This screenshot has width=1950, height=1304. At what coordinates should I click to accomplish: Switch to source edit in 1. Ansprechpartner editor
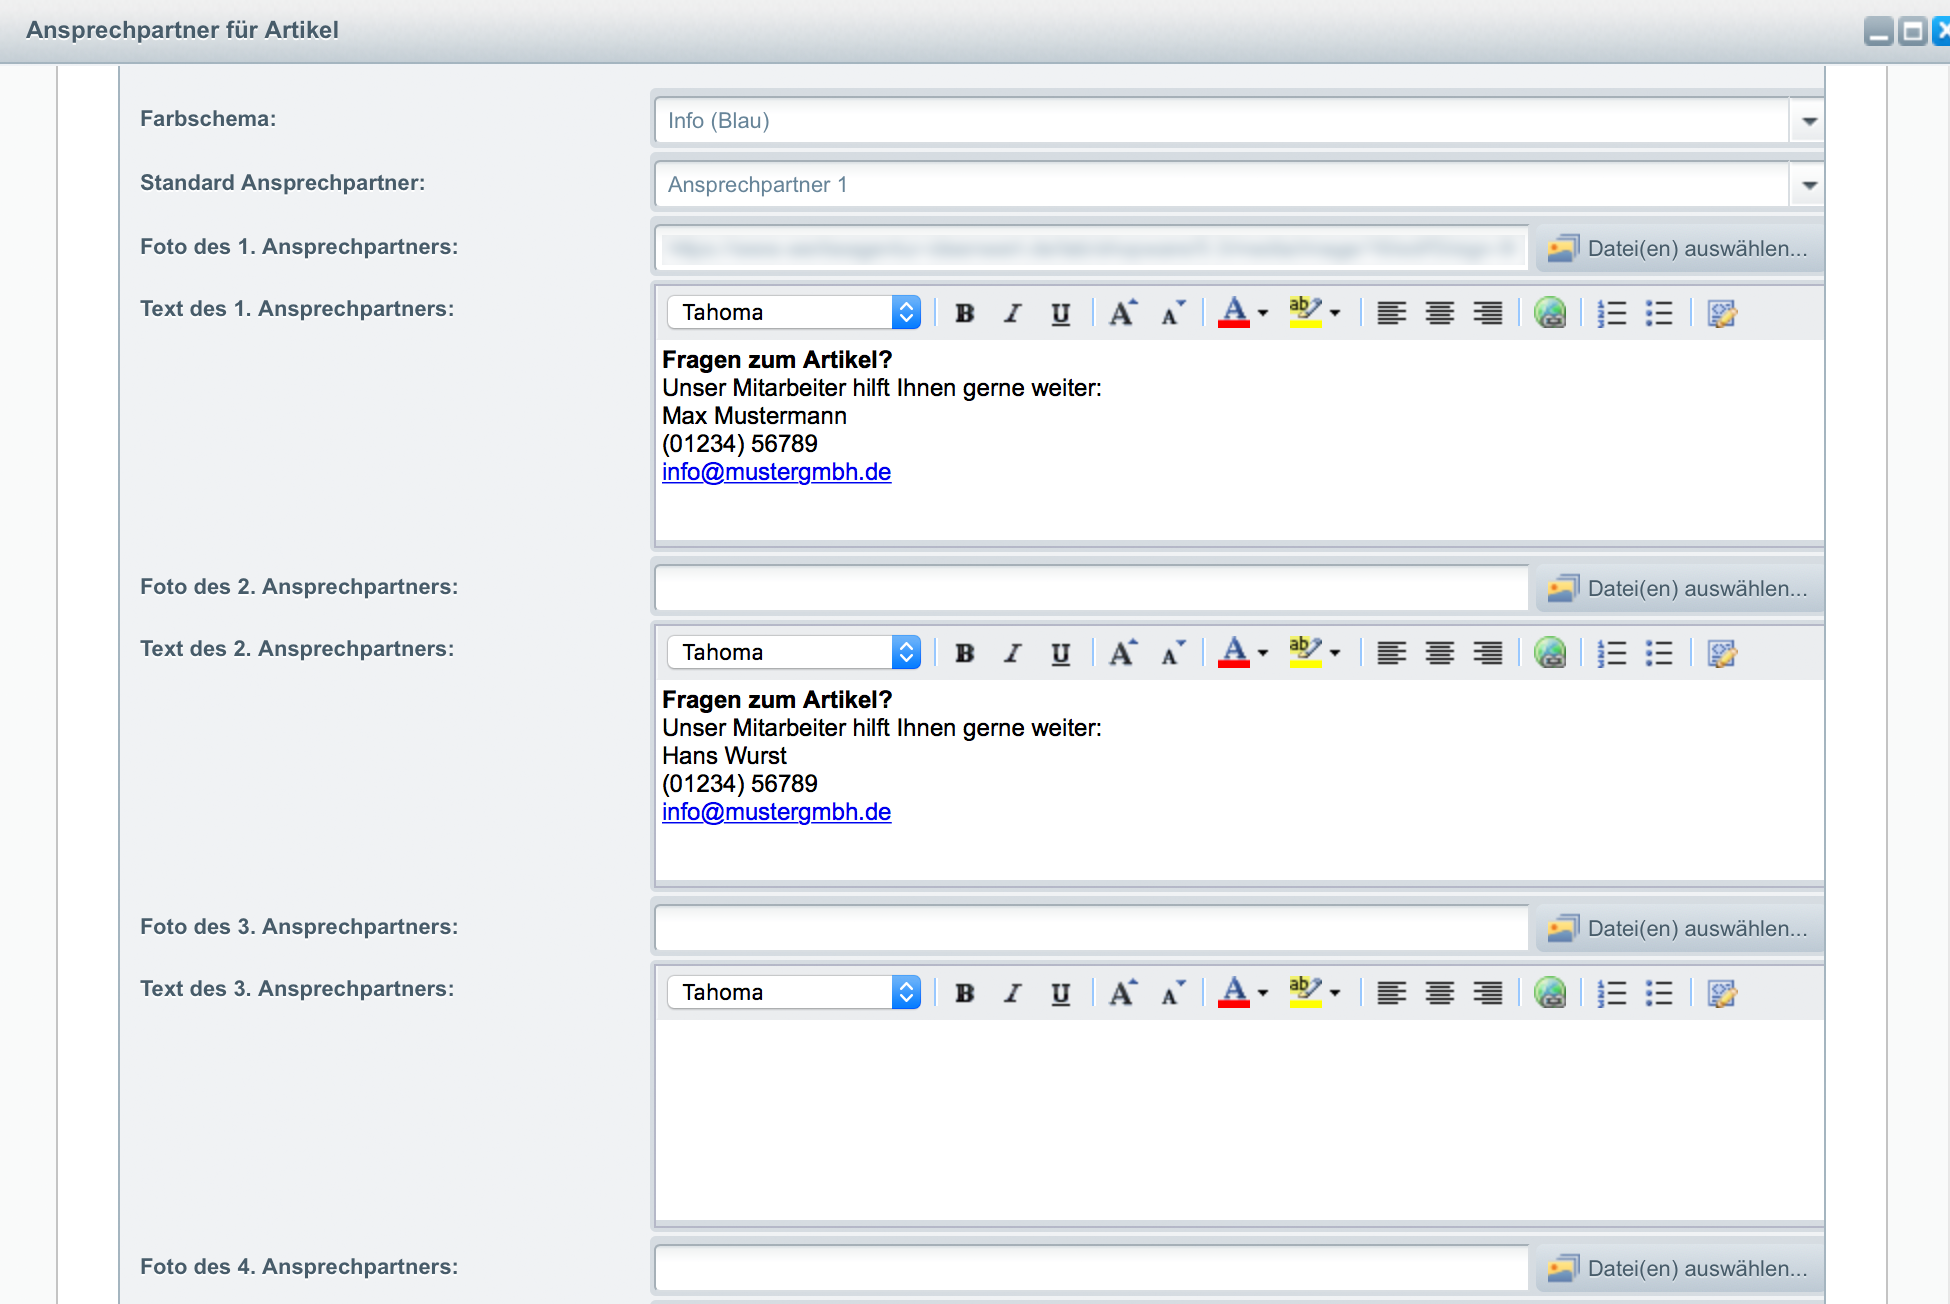[1722, 313]
